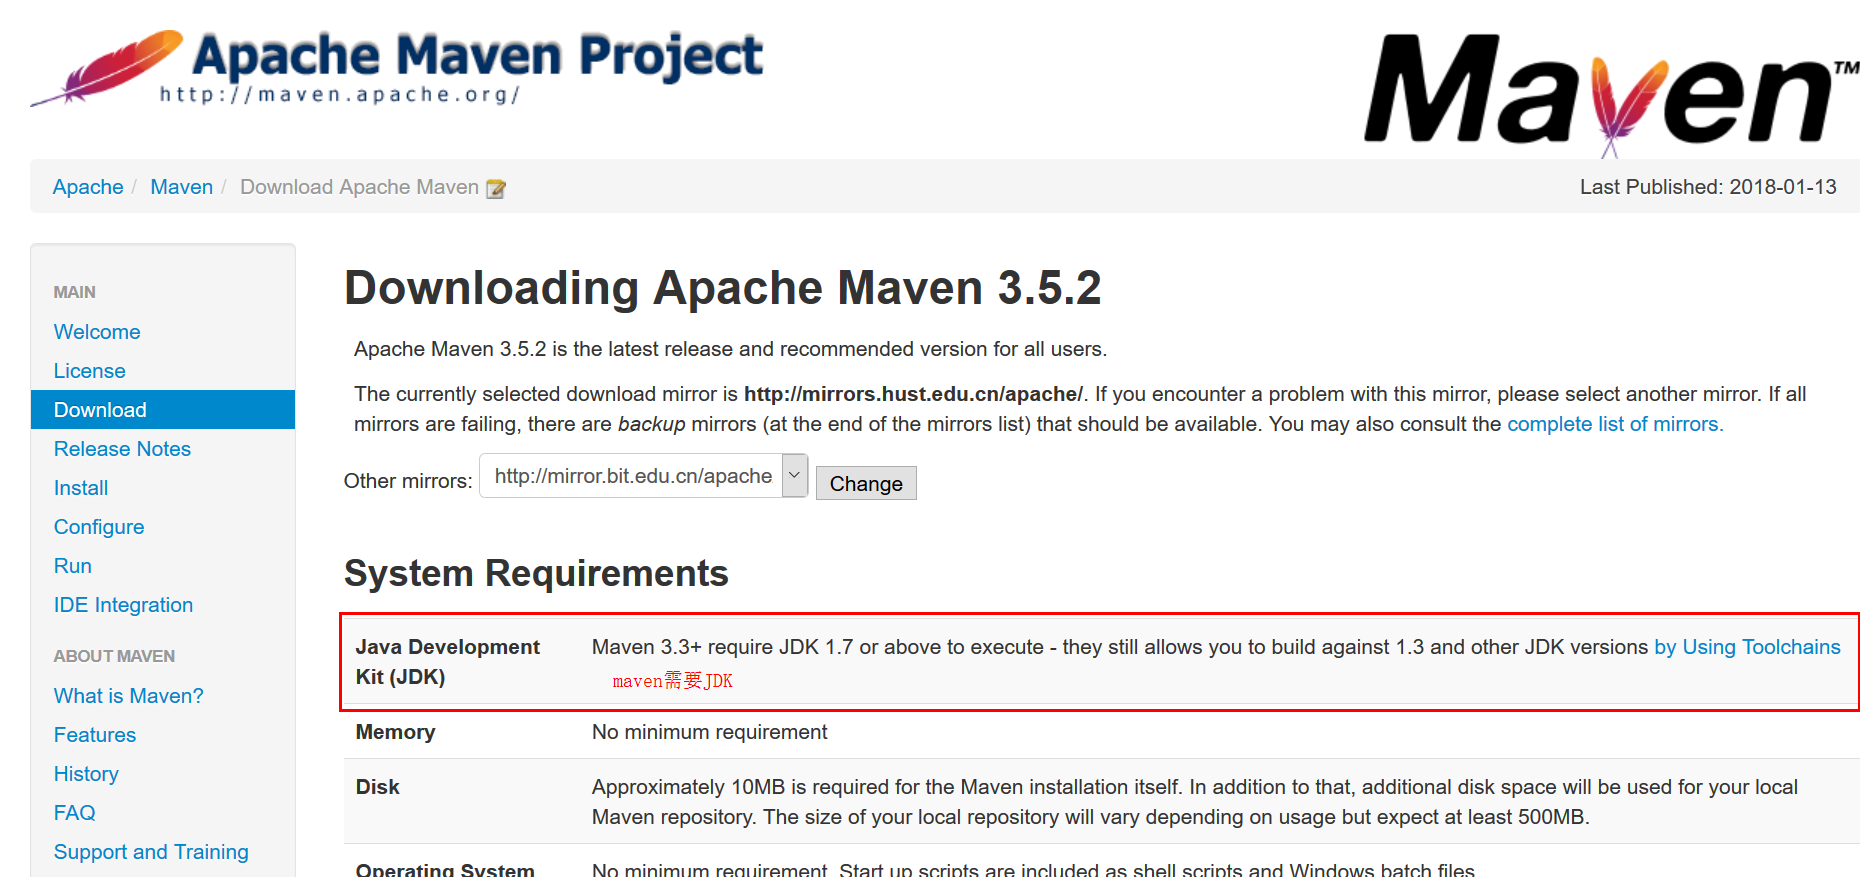Open the History sidebar link
The image size is (1860, 877).
point(86,774)
